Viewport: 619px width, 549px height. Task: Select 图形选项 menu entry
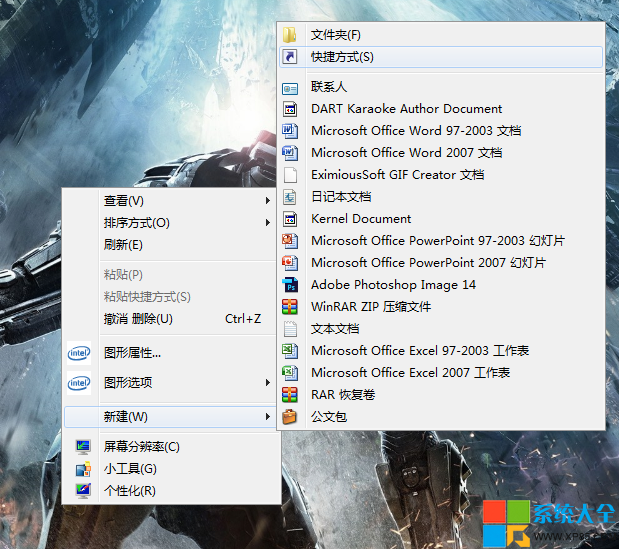point(171,383)
